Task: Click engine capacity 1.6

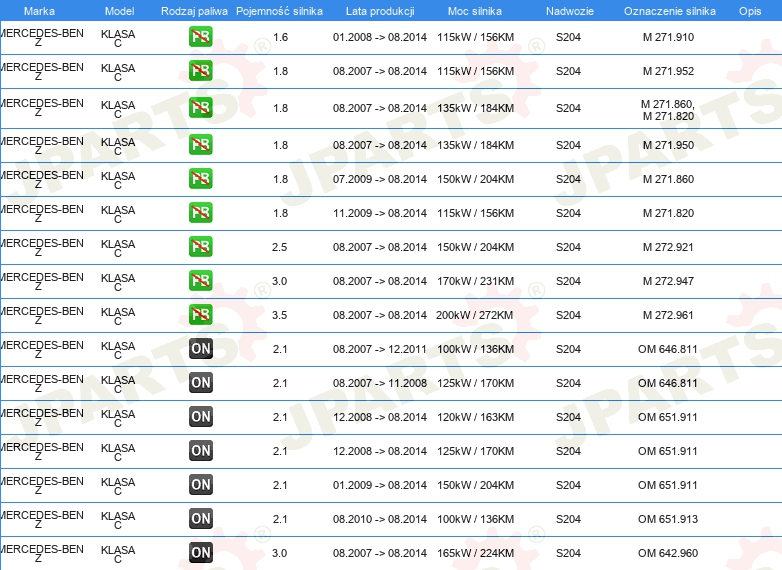Action: [x=280, y=37]
